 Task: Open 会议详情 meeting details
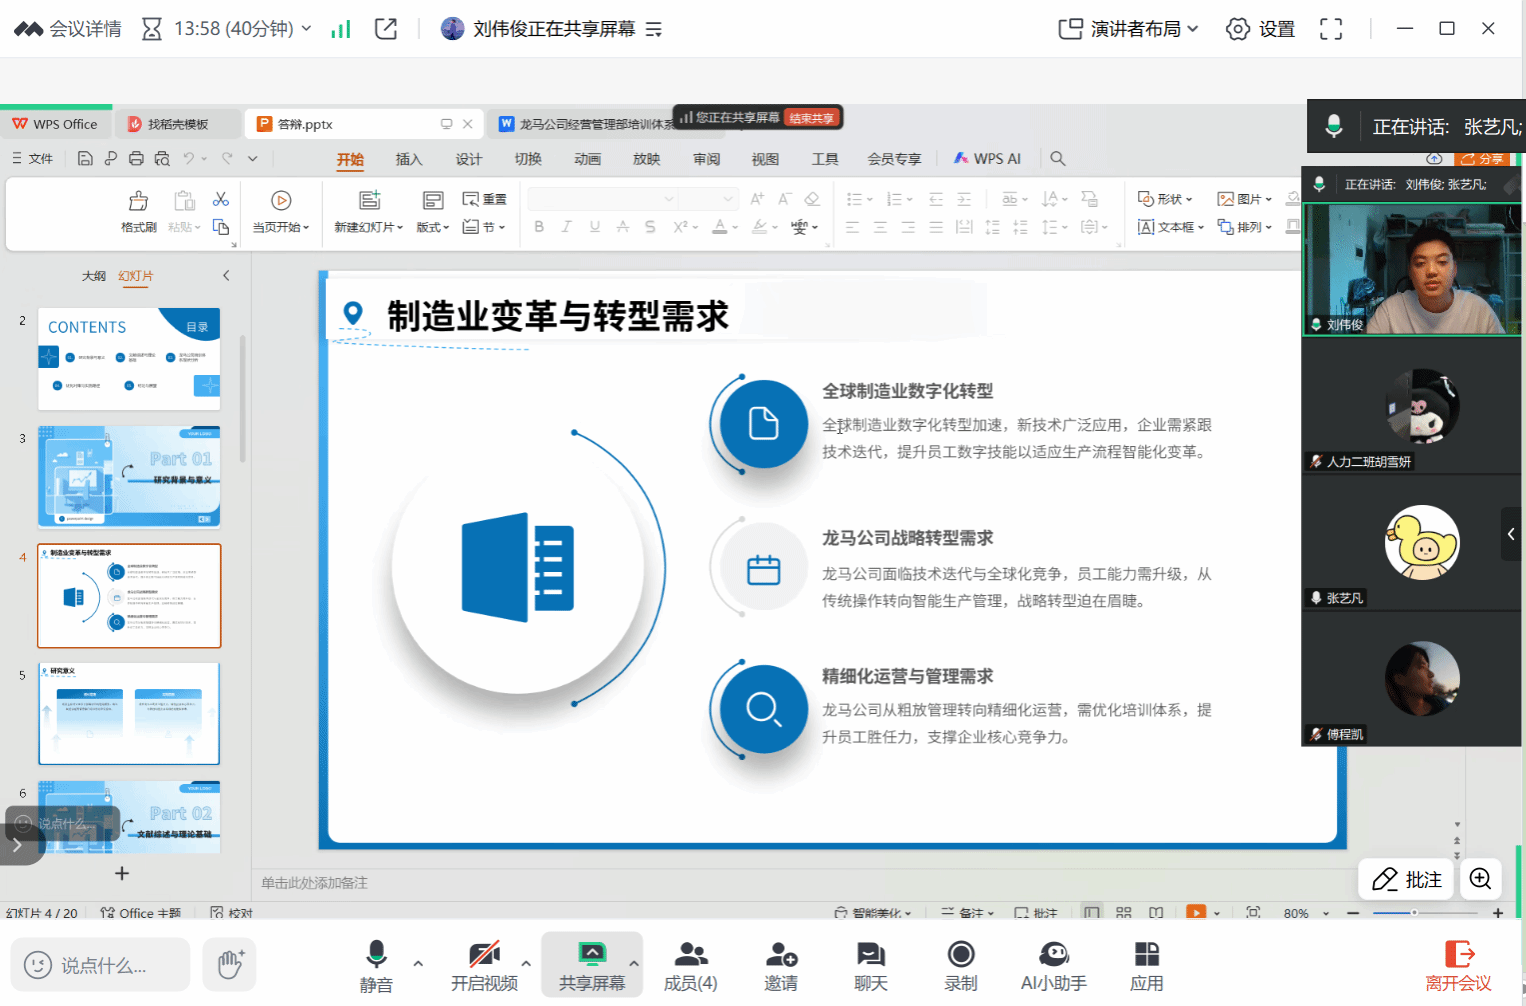68,29
